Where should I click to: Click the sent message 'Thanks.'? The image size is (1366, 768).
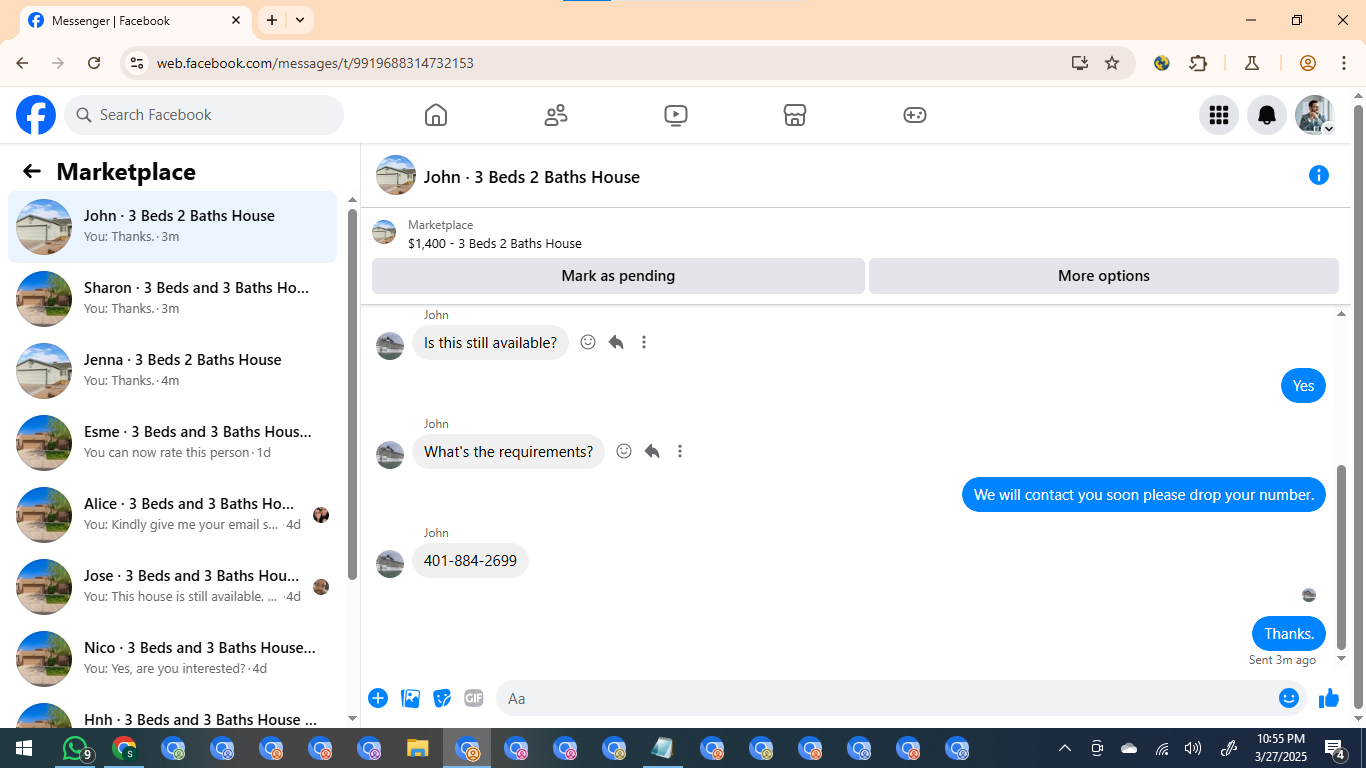tap(1289, 634)
